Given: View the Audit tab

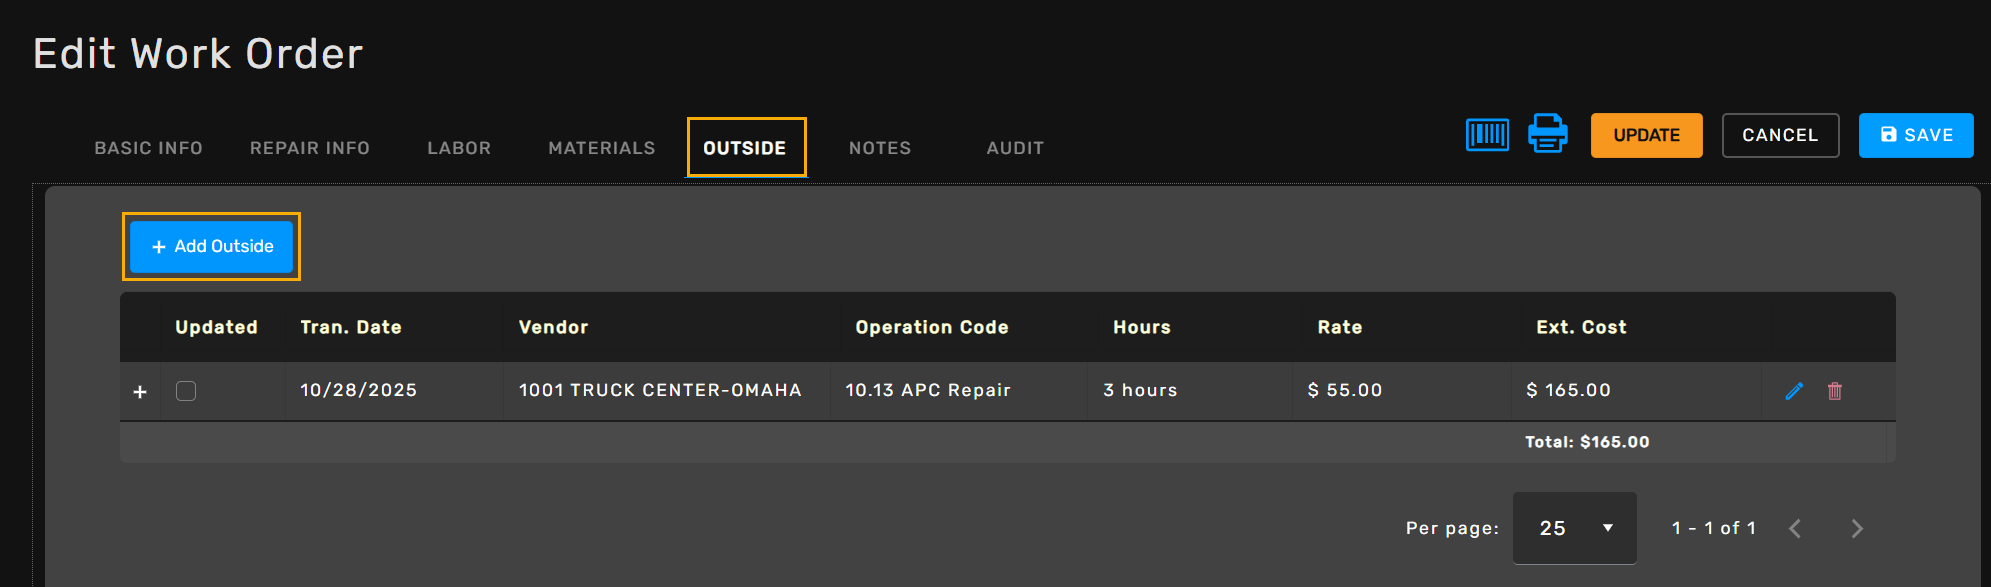Looking at the screenshot, I should tap(1015, 148).
